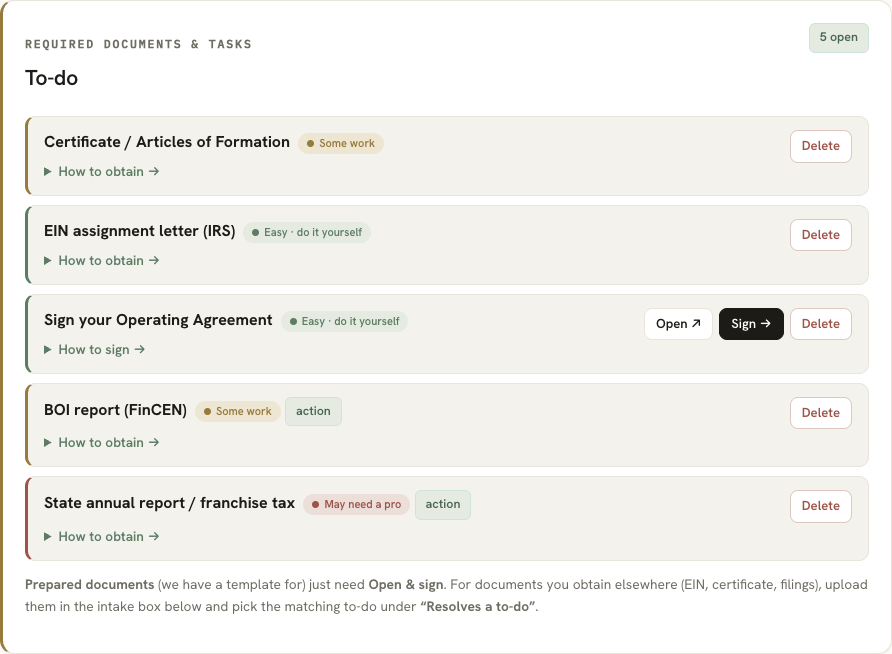
Task: Expand How to obtain under State annual report
Action: coord(102,536)
